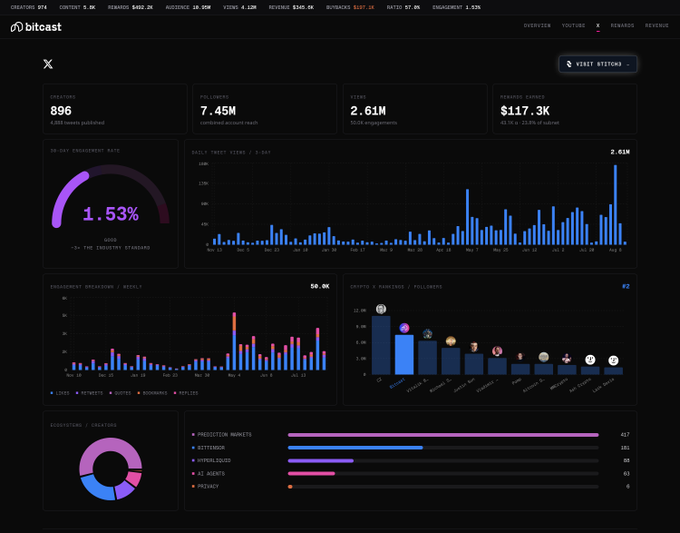Image resolution: width=680 pixels, height=533 pixels.
Task: Click the Creators 974 ticker stat
Action: pyautogui.click(x=28, y=7)
